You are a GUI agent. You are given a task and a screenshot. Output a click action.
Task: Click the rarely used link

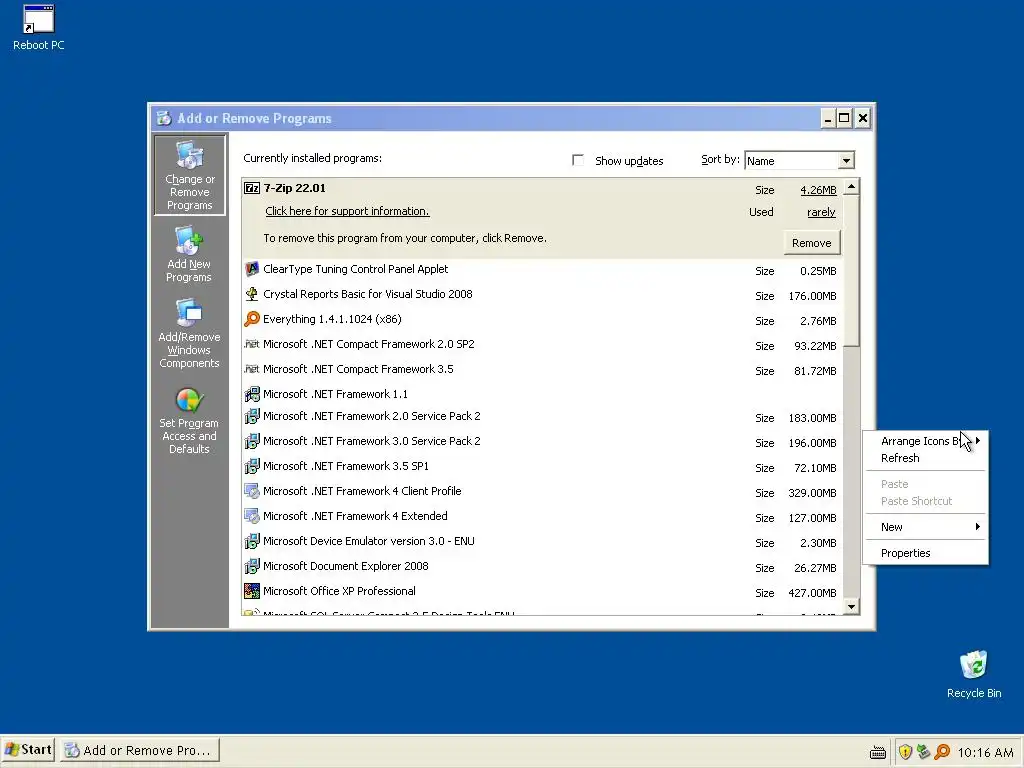click(x=821, y=212)
